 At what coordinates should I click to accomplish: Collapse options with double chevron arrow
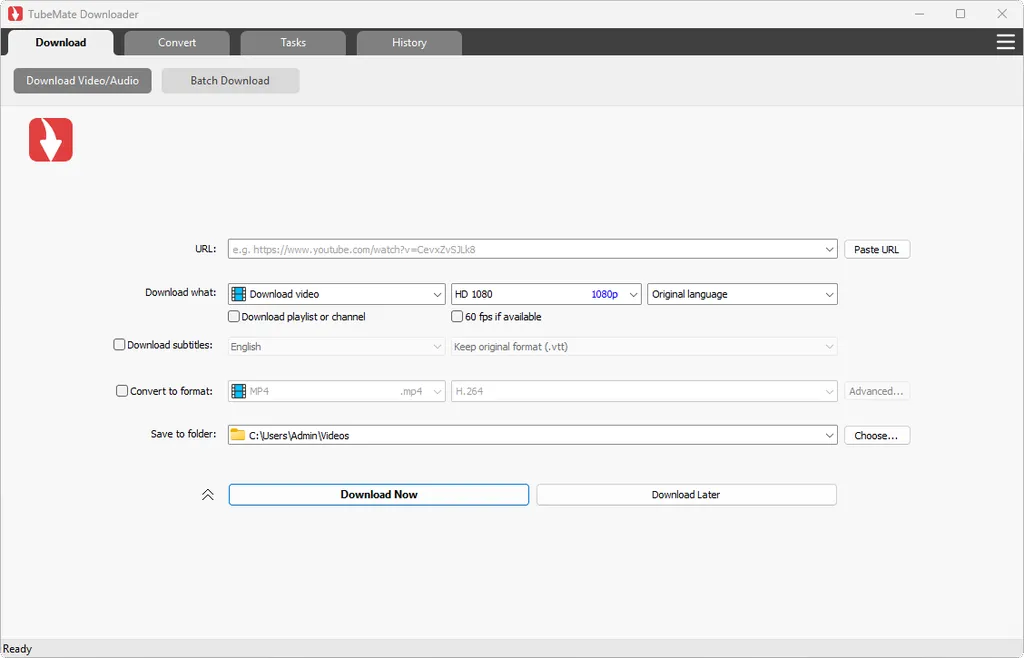[208, 495]
